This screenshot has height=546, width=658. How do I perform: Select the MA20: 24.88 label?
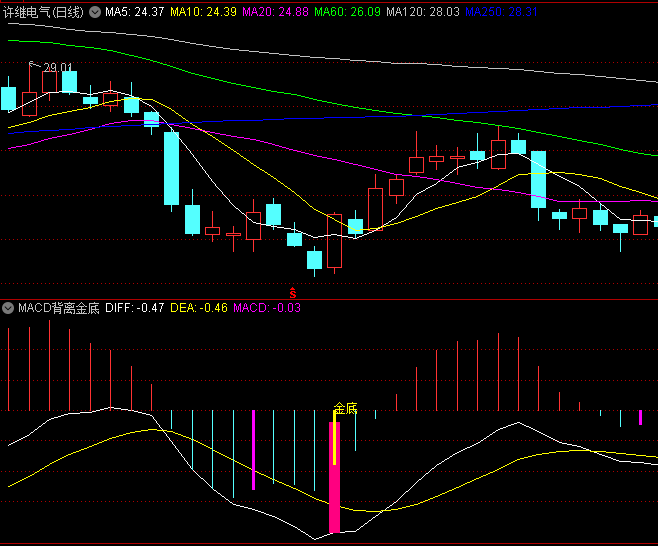[x=275, y=12]
